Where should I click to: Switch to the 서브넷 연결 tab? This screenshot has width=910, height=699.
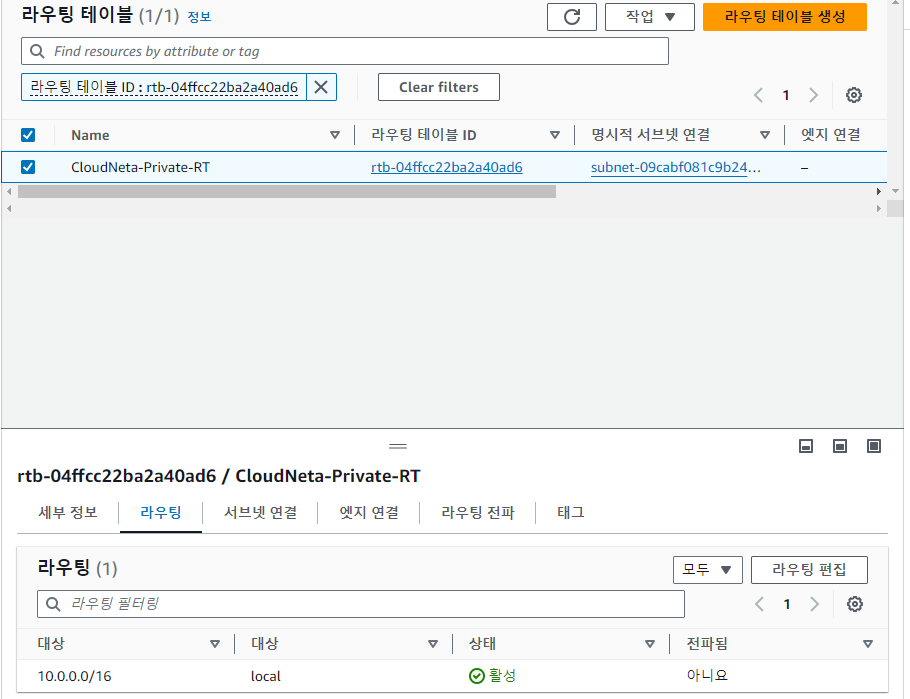261,513
